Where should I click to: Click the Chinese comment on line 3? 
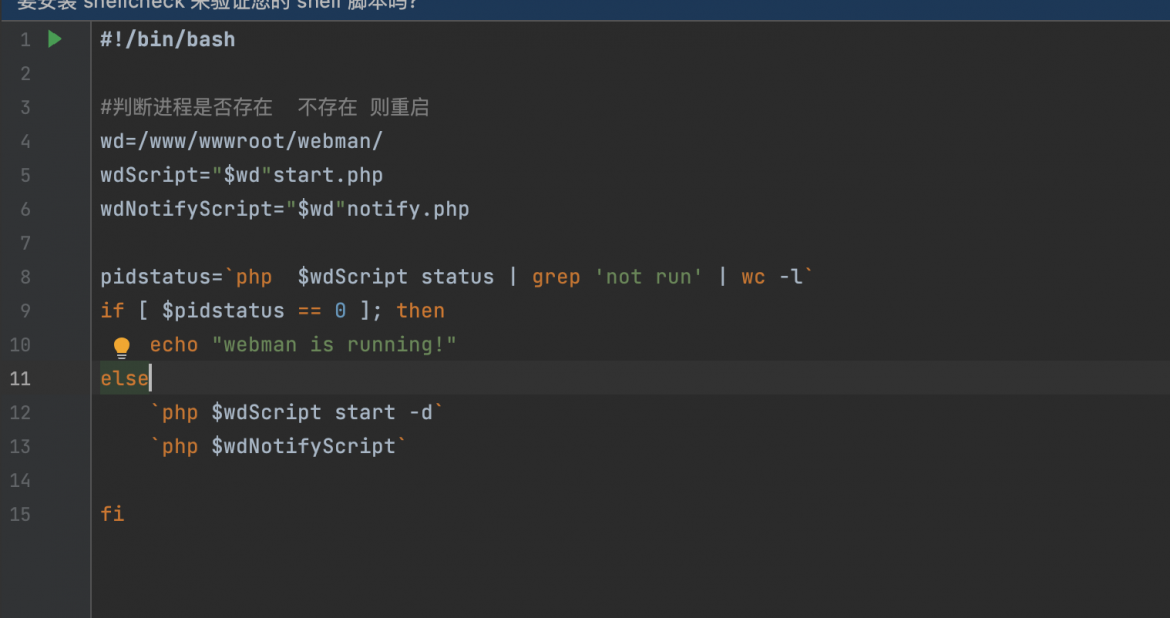coord(265,107)
